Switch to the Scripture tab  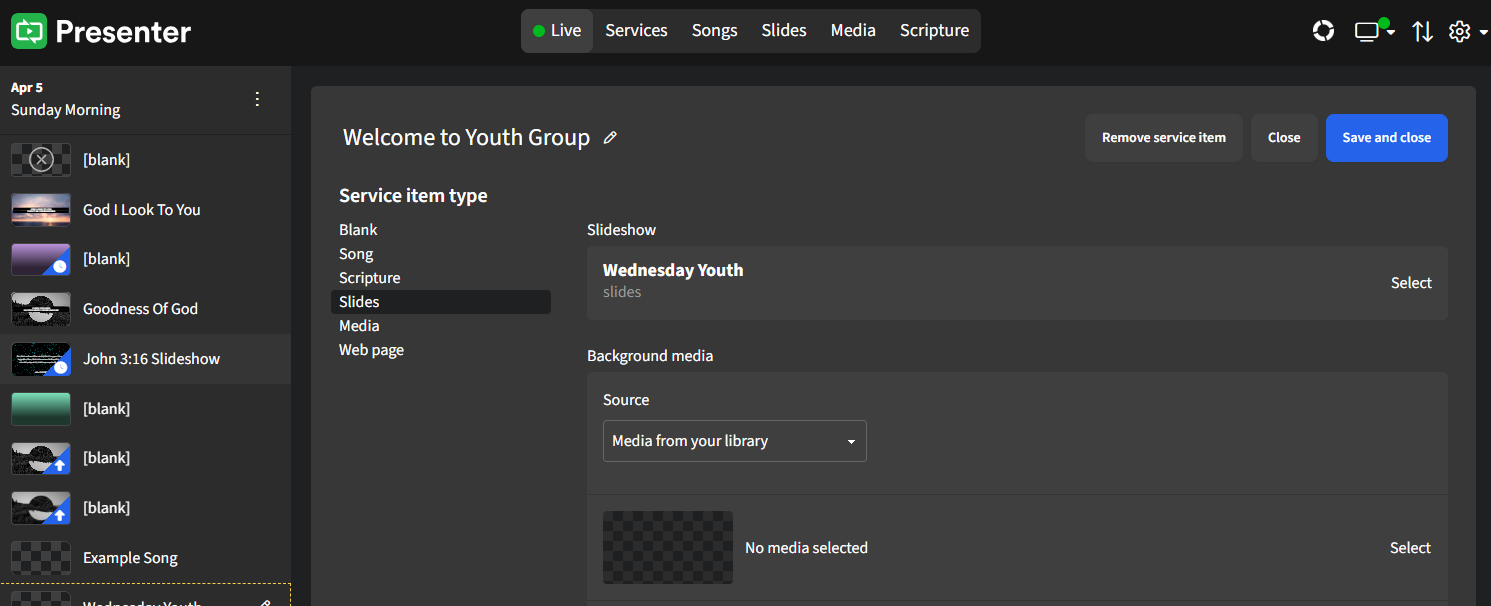coord(934,30)
